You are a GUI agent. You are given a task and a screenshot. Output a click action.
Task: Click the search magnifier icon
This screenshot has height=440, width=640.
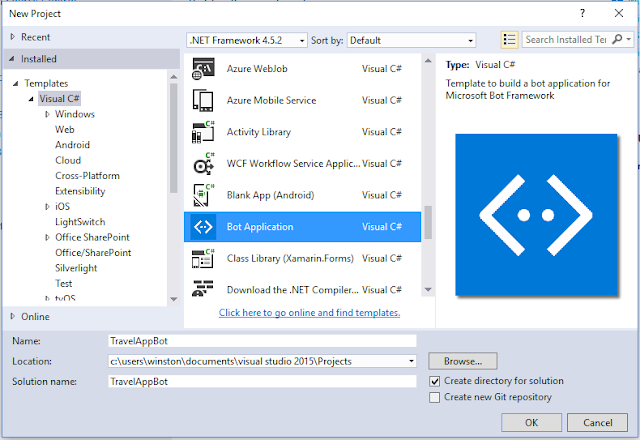pos(617,39)
